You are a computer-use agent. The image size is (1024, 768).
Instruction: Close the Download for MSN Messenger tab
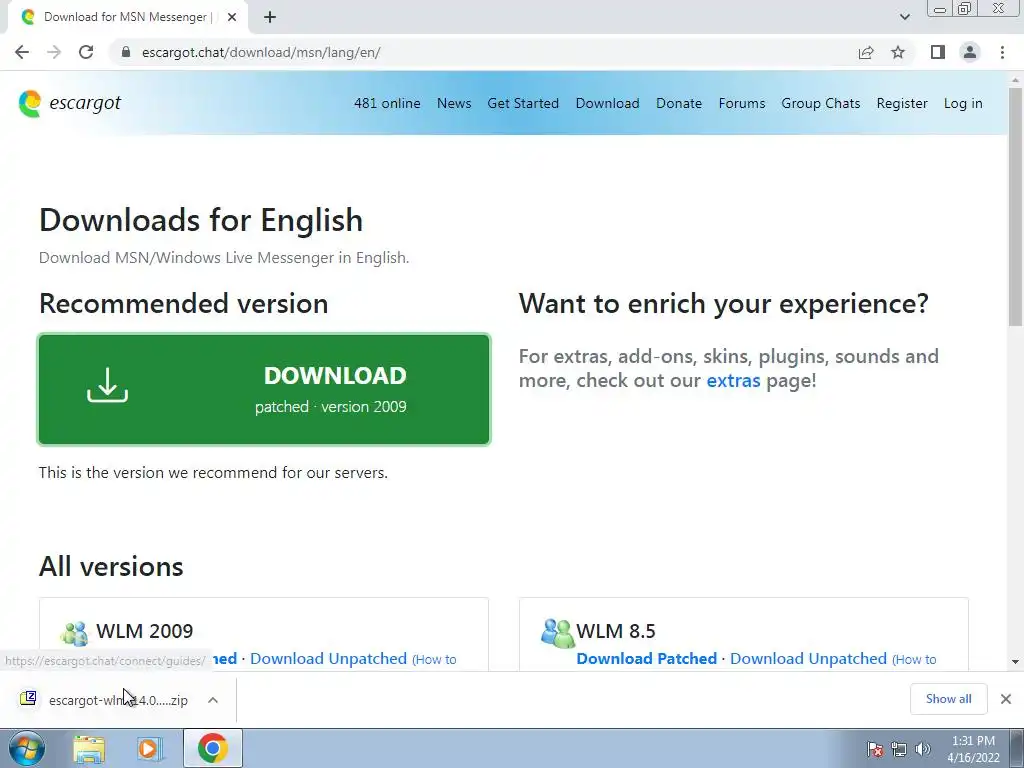pos(232,17)
